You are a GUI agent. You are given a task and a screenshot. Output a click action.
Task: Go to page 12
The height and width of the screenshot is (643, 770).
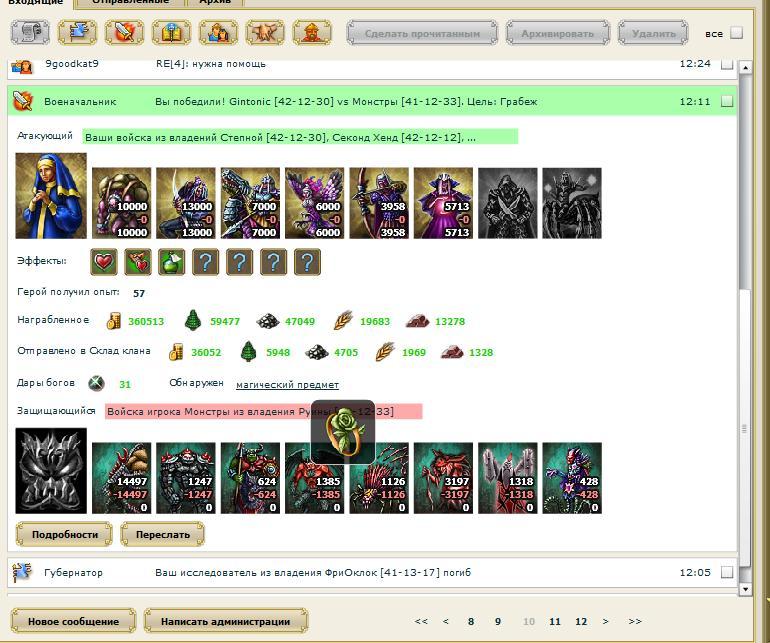[581, 621]
